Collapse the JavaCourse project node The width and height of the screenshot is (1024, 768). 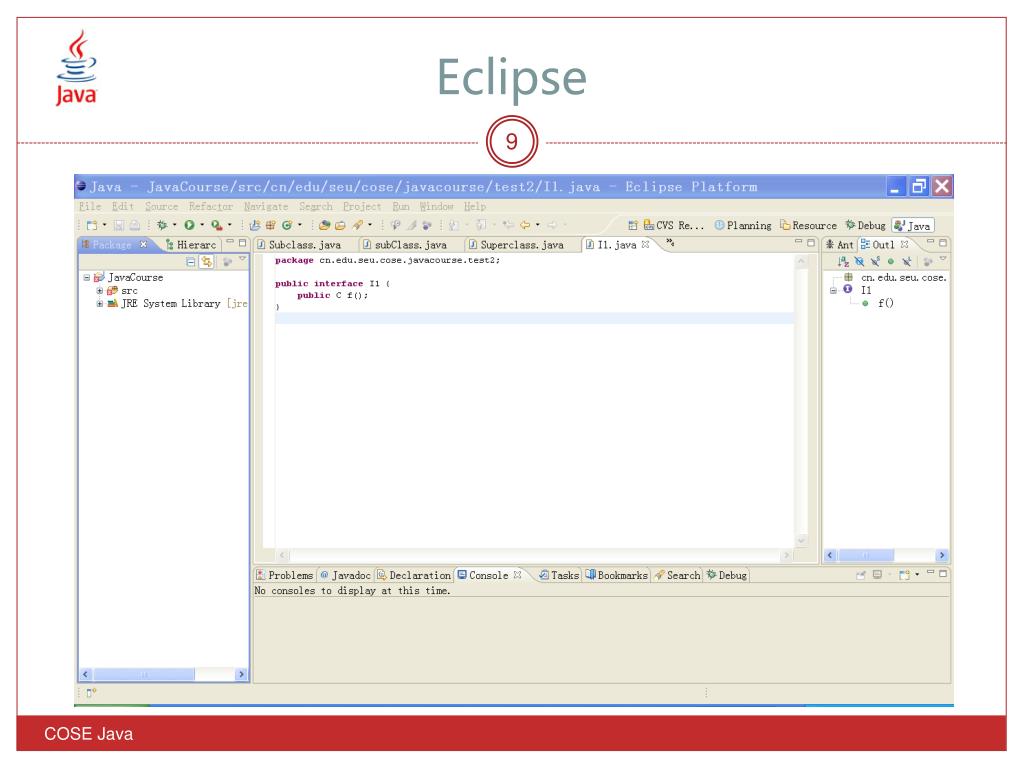pyautogui.click(x=86, y=278)
